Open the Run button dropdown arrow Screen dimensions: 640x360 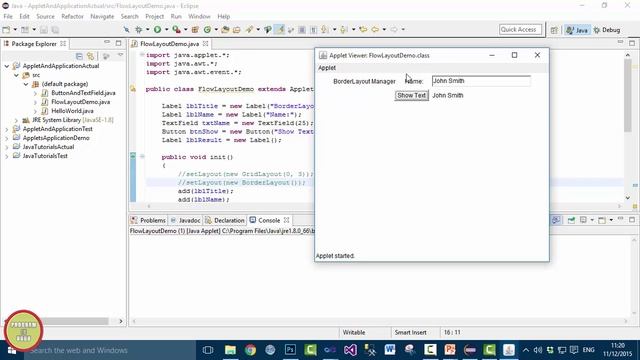pyautogui.click(x=166, y=29)
